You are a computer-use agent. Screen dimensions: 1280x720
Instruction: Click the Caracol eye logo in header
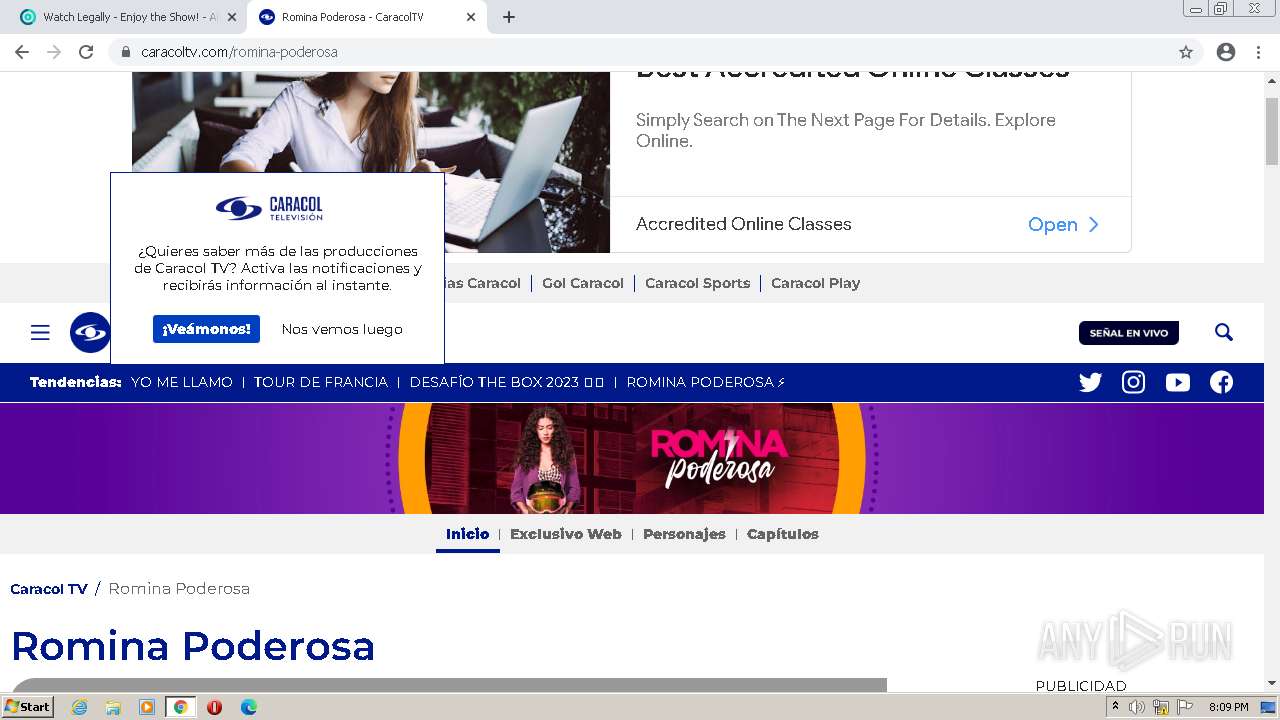click(90, 333)
